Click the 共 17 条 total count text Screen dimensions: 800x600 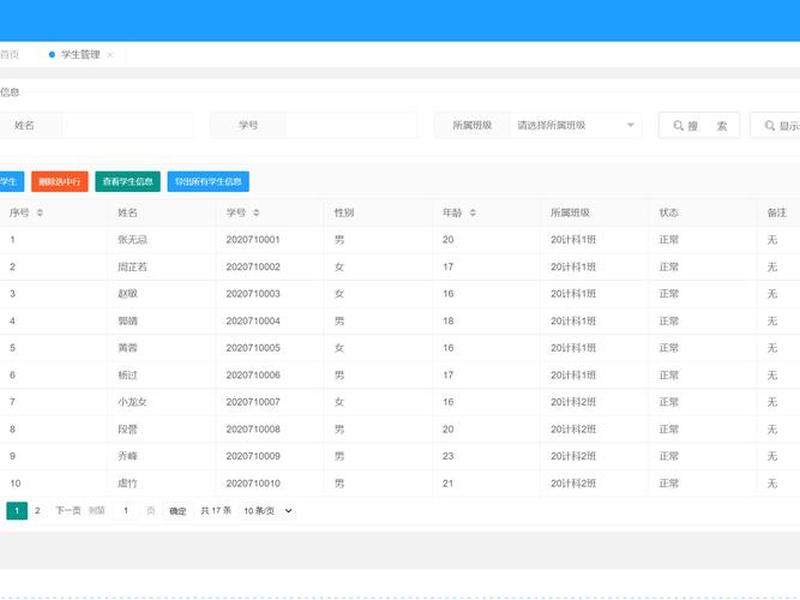tap(216, 510)
